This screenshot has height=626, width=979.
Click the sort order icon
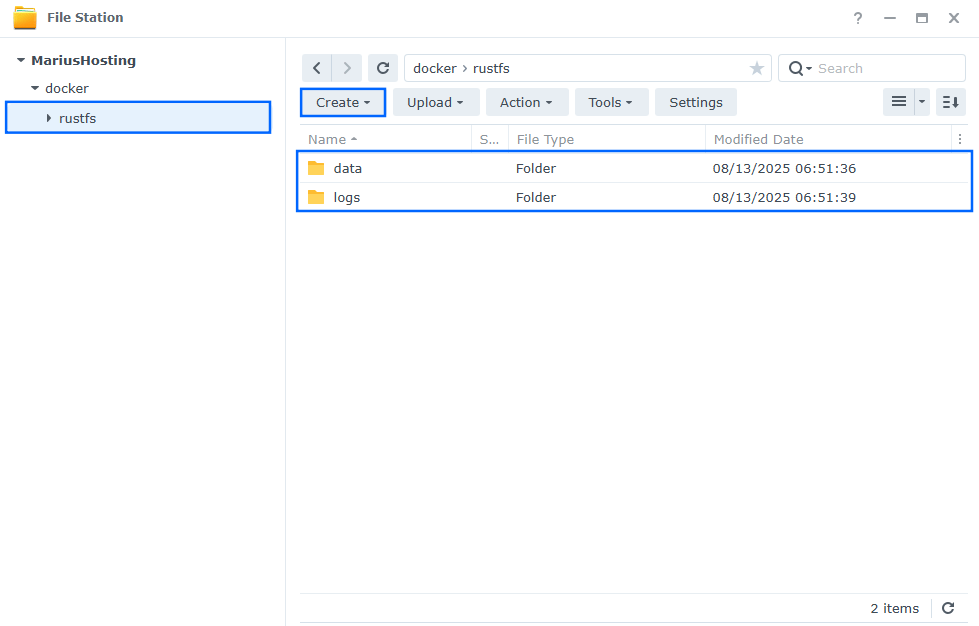click(x=950, y=102)
